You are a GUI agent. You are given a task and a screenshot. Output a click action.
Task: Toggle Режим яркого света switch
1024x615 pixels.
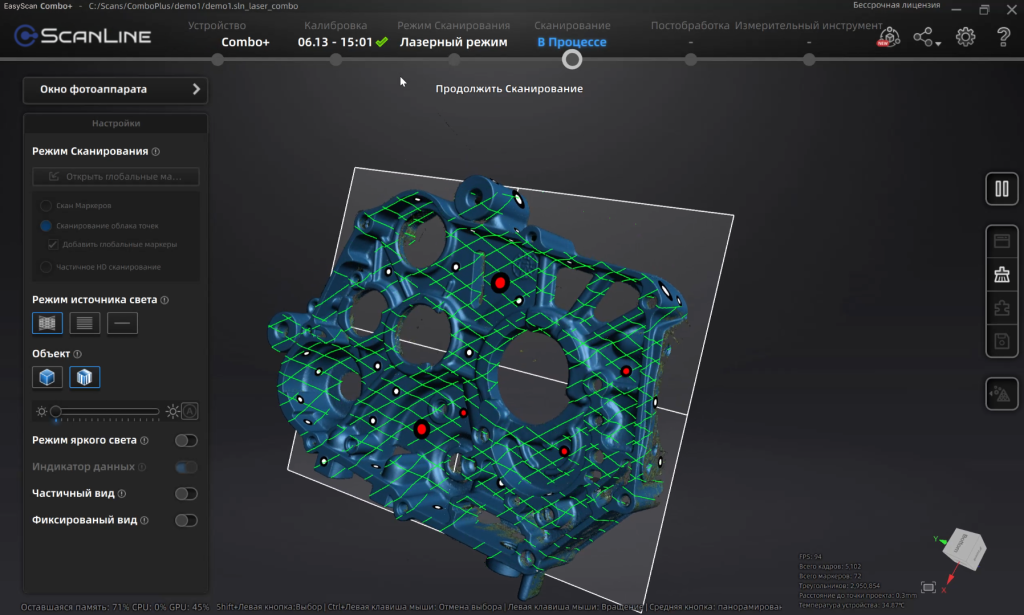tap(186, 440)
